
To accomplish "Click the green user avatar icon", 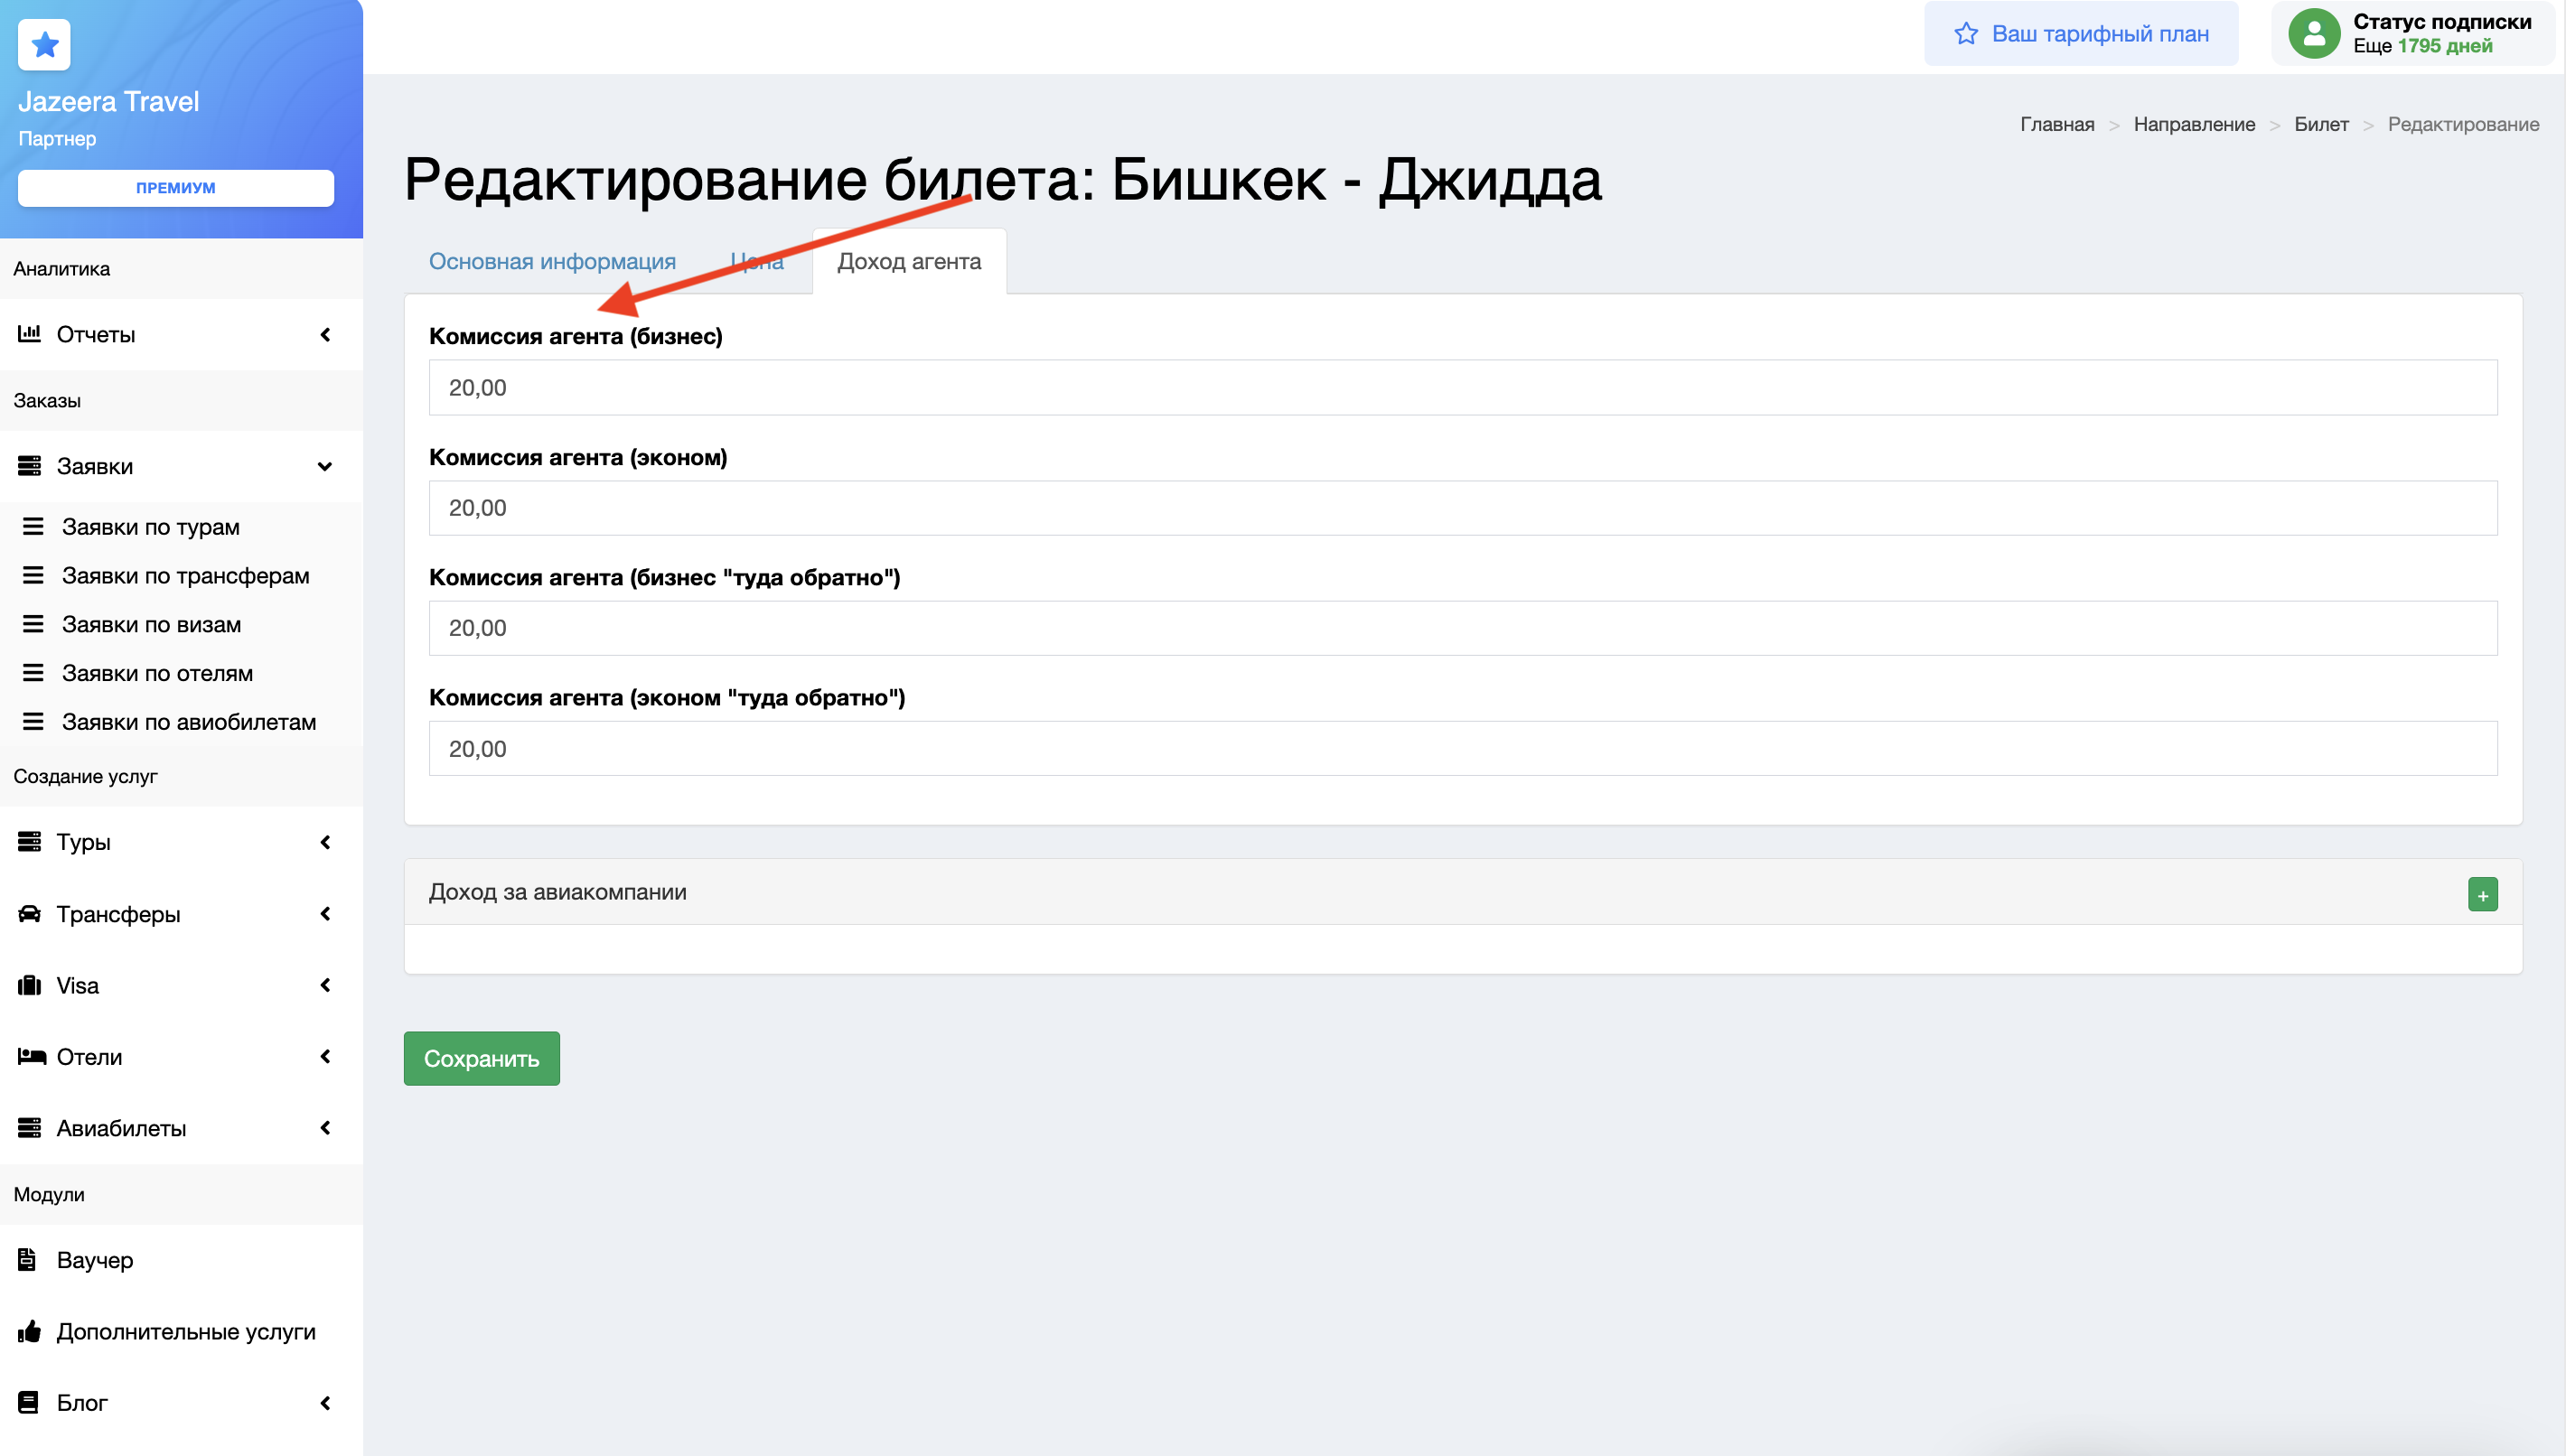I will (x=2314, y=34).
